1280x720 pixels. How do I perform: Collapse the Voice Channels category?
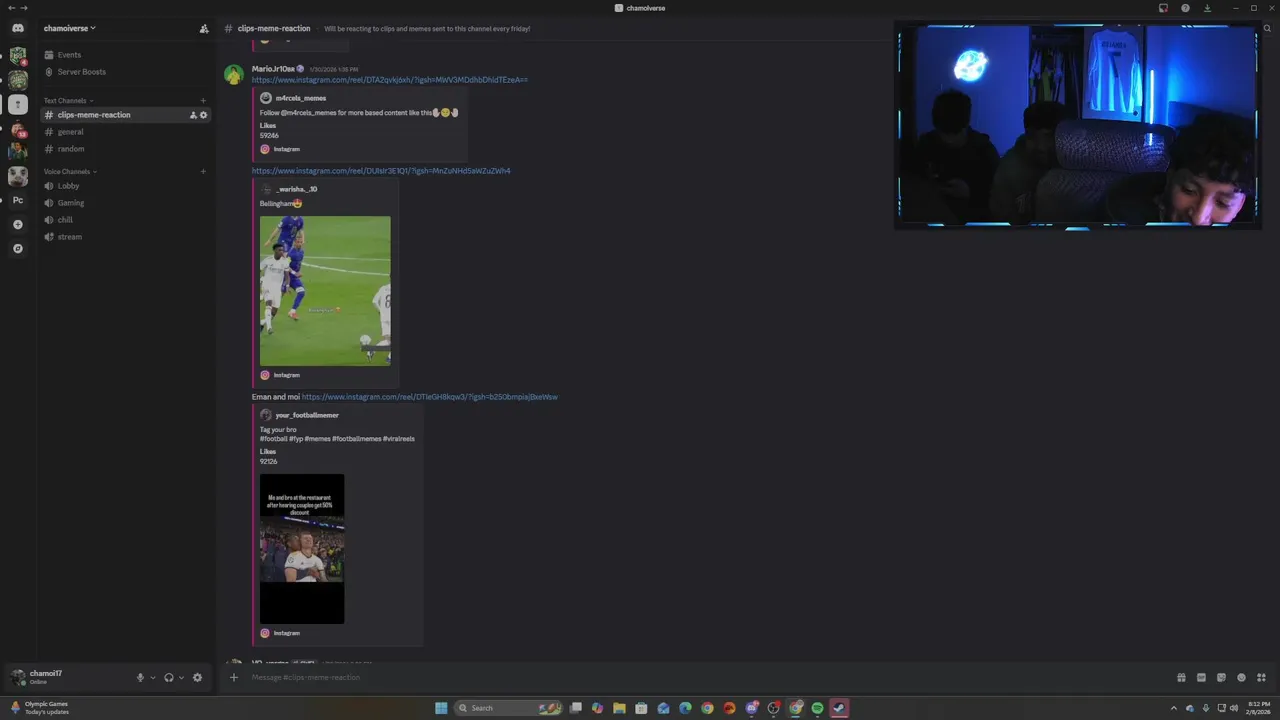(70, 172)
